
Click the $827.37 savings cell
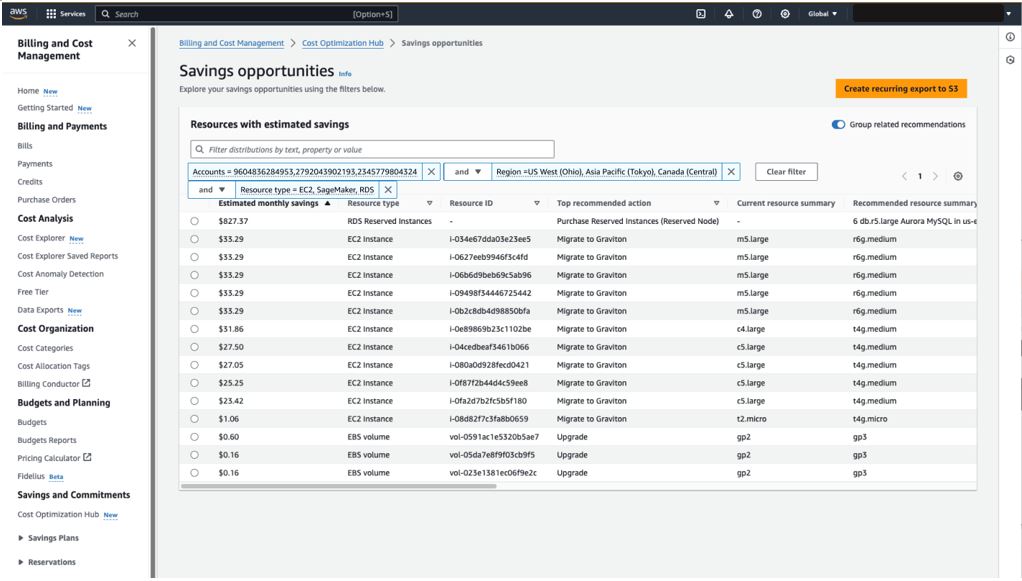tap(233, 221)
